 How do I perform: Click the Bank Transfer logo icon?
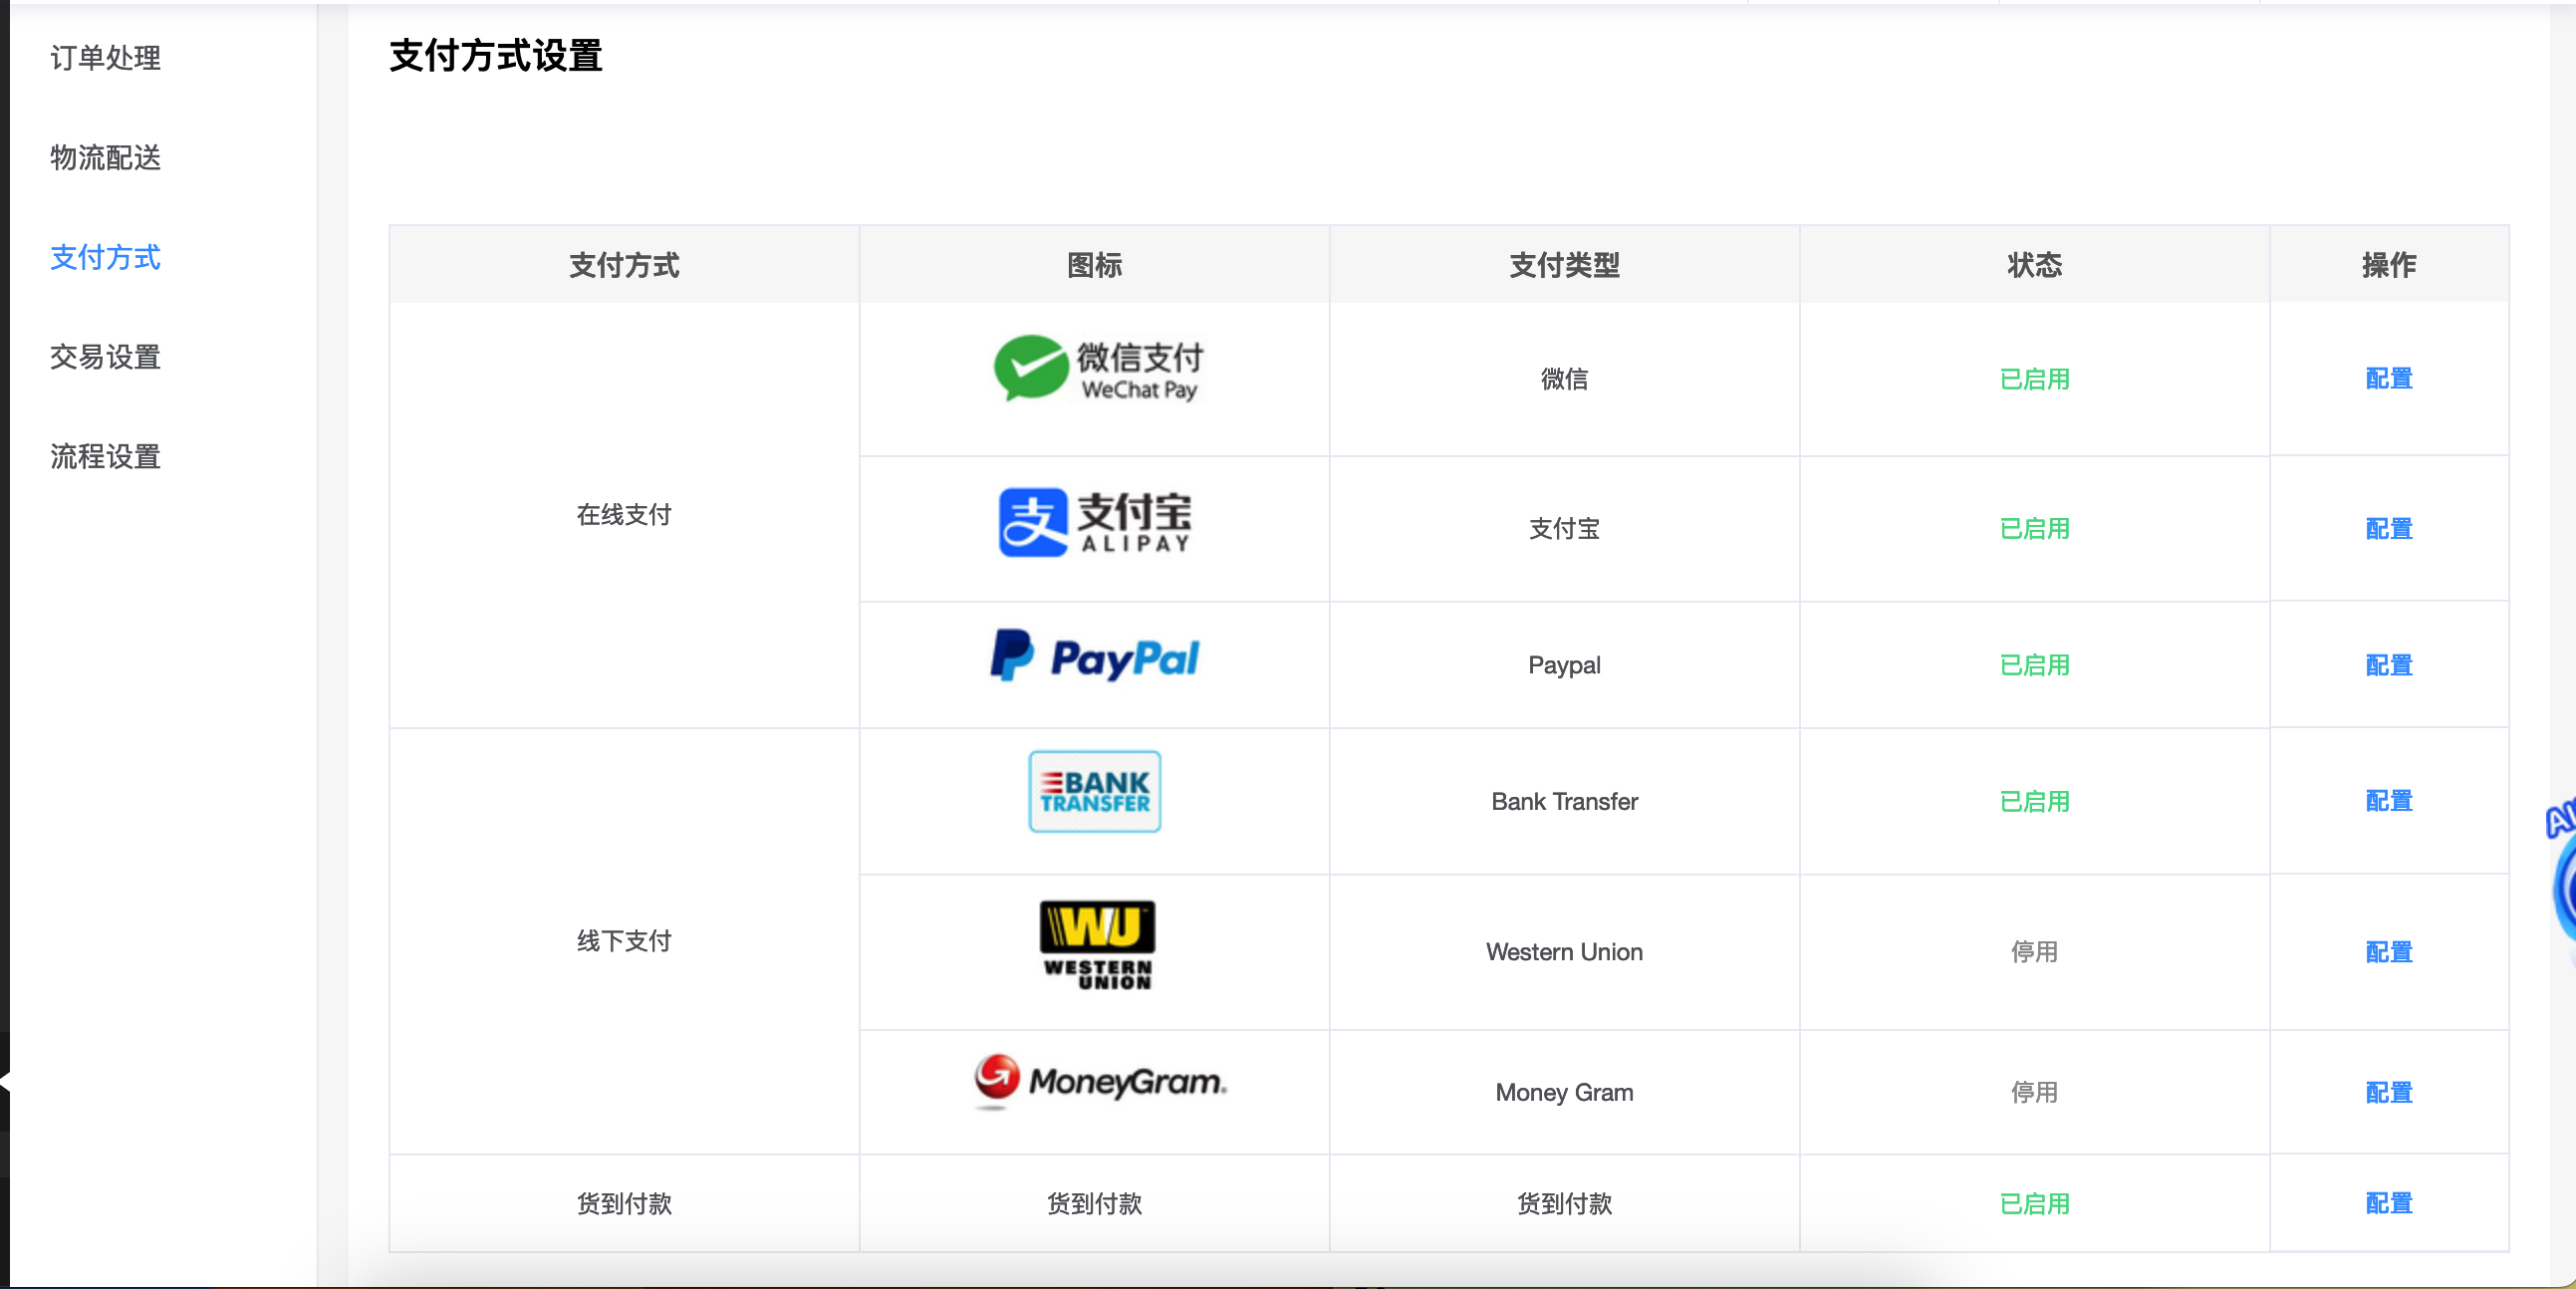(x=1095, y=791)
